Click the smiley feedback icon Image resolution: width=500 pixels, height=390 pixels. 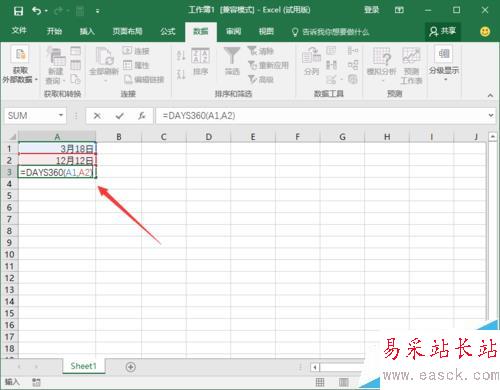point(485,31)
